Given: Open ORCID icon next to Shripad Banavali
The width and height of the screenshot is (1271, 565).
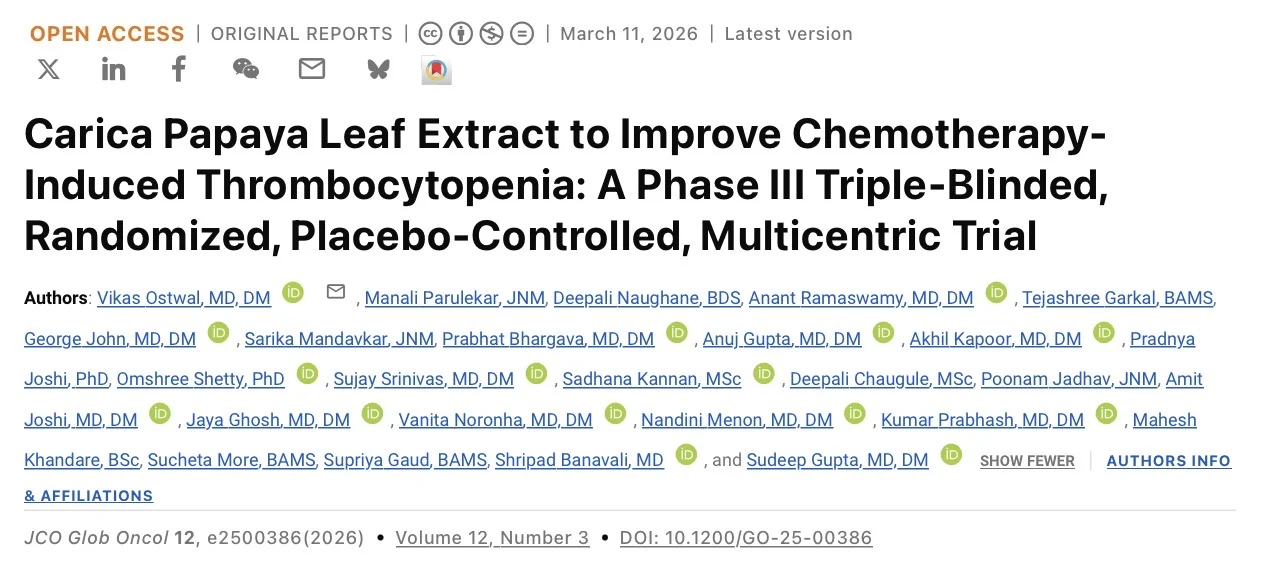Looking at the screenshot, I should 686,455.
